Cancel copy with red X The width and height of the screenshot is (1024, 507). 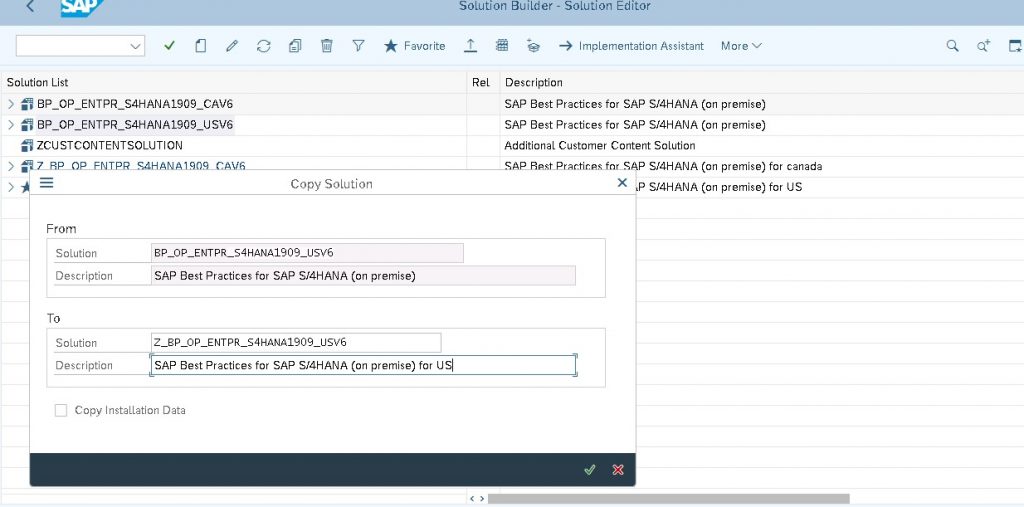click(618, 470)
